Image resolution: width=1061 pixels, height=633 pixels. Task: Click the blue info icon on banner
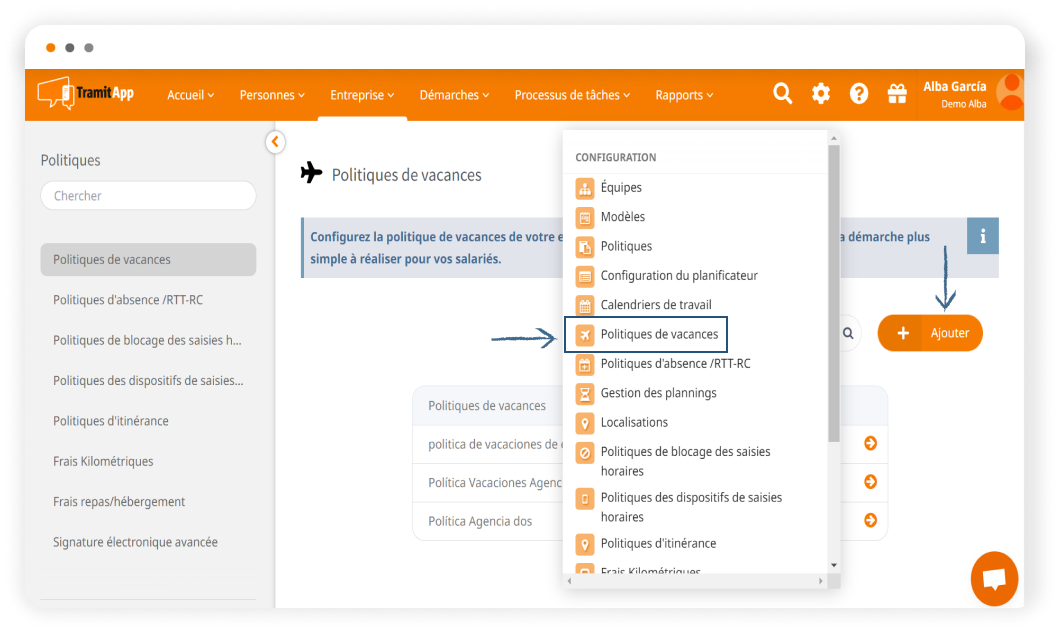[983, 236]
